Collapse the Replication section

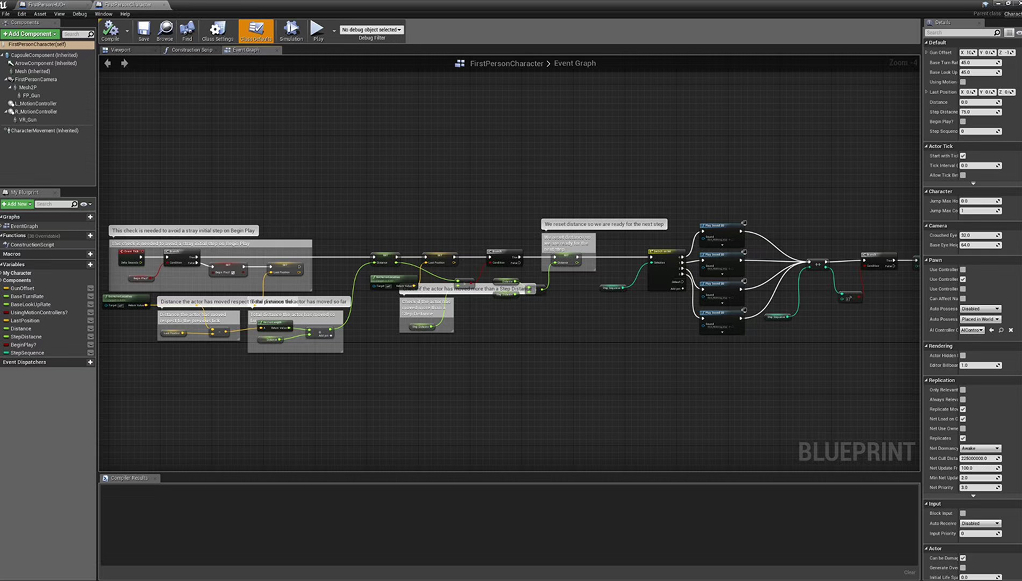[926, 380]
